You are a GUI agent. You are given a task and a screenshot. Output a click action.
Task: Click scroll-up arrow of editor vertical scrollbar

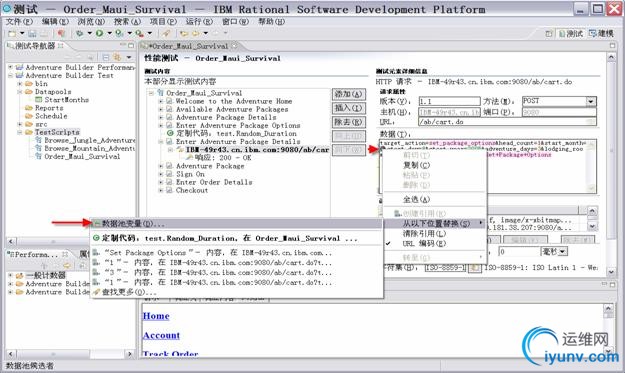coord(611,58)
